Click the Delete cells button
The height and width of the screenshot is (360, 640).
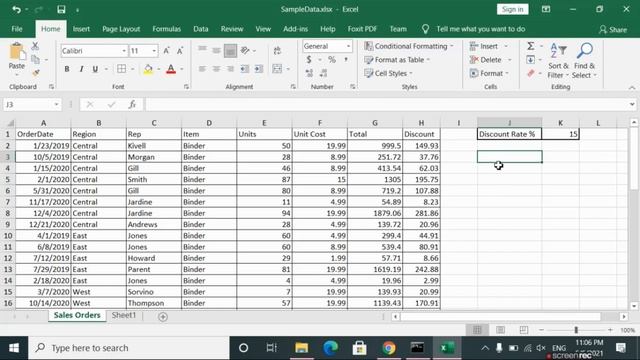(490, 60)
